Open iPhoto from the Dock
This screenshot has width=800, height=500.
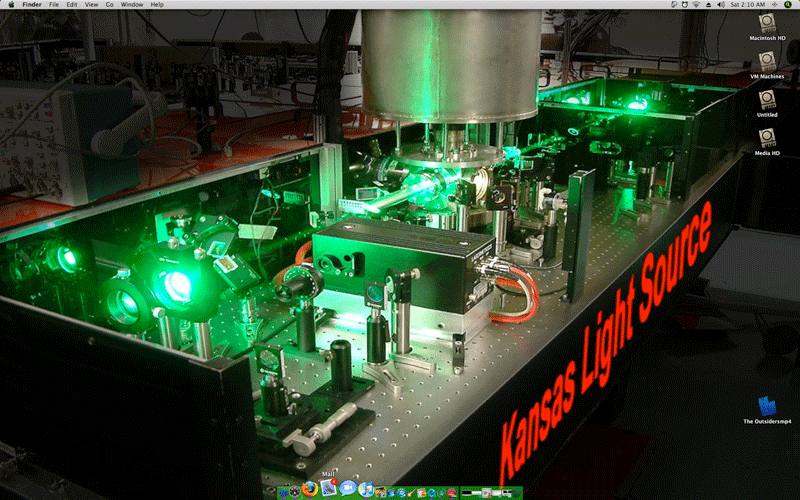[x=381, y=493]
